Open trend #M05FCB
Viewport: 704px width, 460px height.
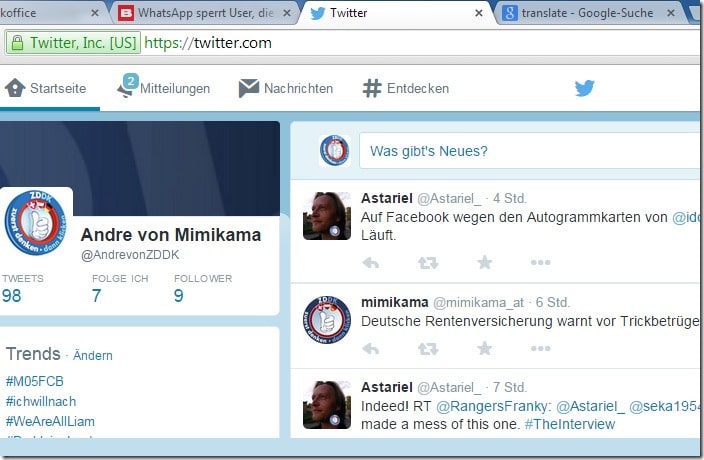pyautogui.click(x=35, y=381)
